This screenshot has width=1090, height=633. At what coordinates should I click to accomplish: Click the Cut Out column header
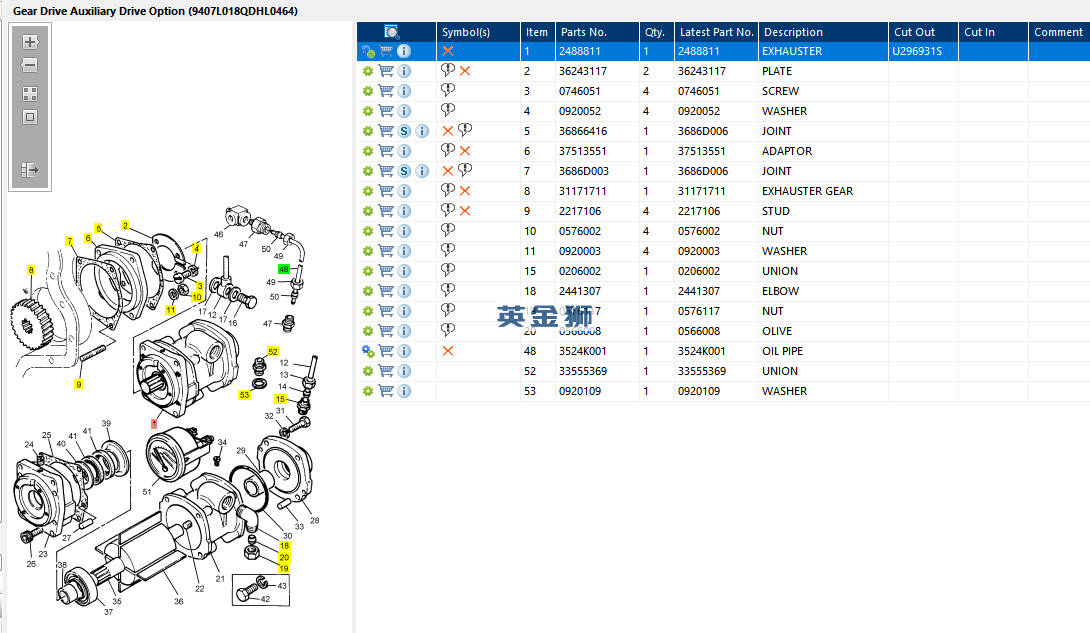click(x=923, y=32)
